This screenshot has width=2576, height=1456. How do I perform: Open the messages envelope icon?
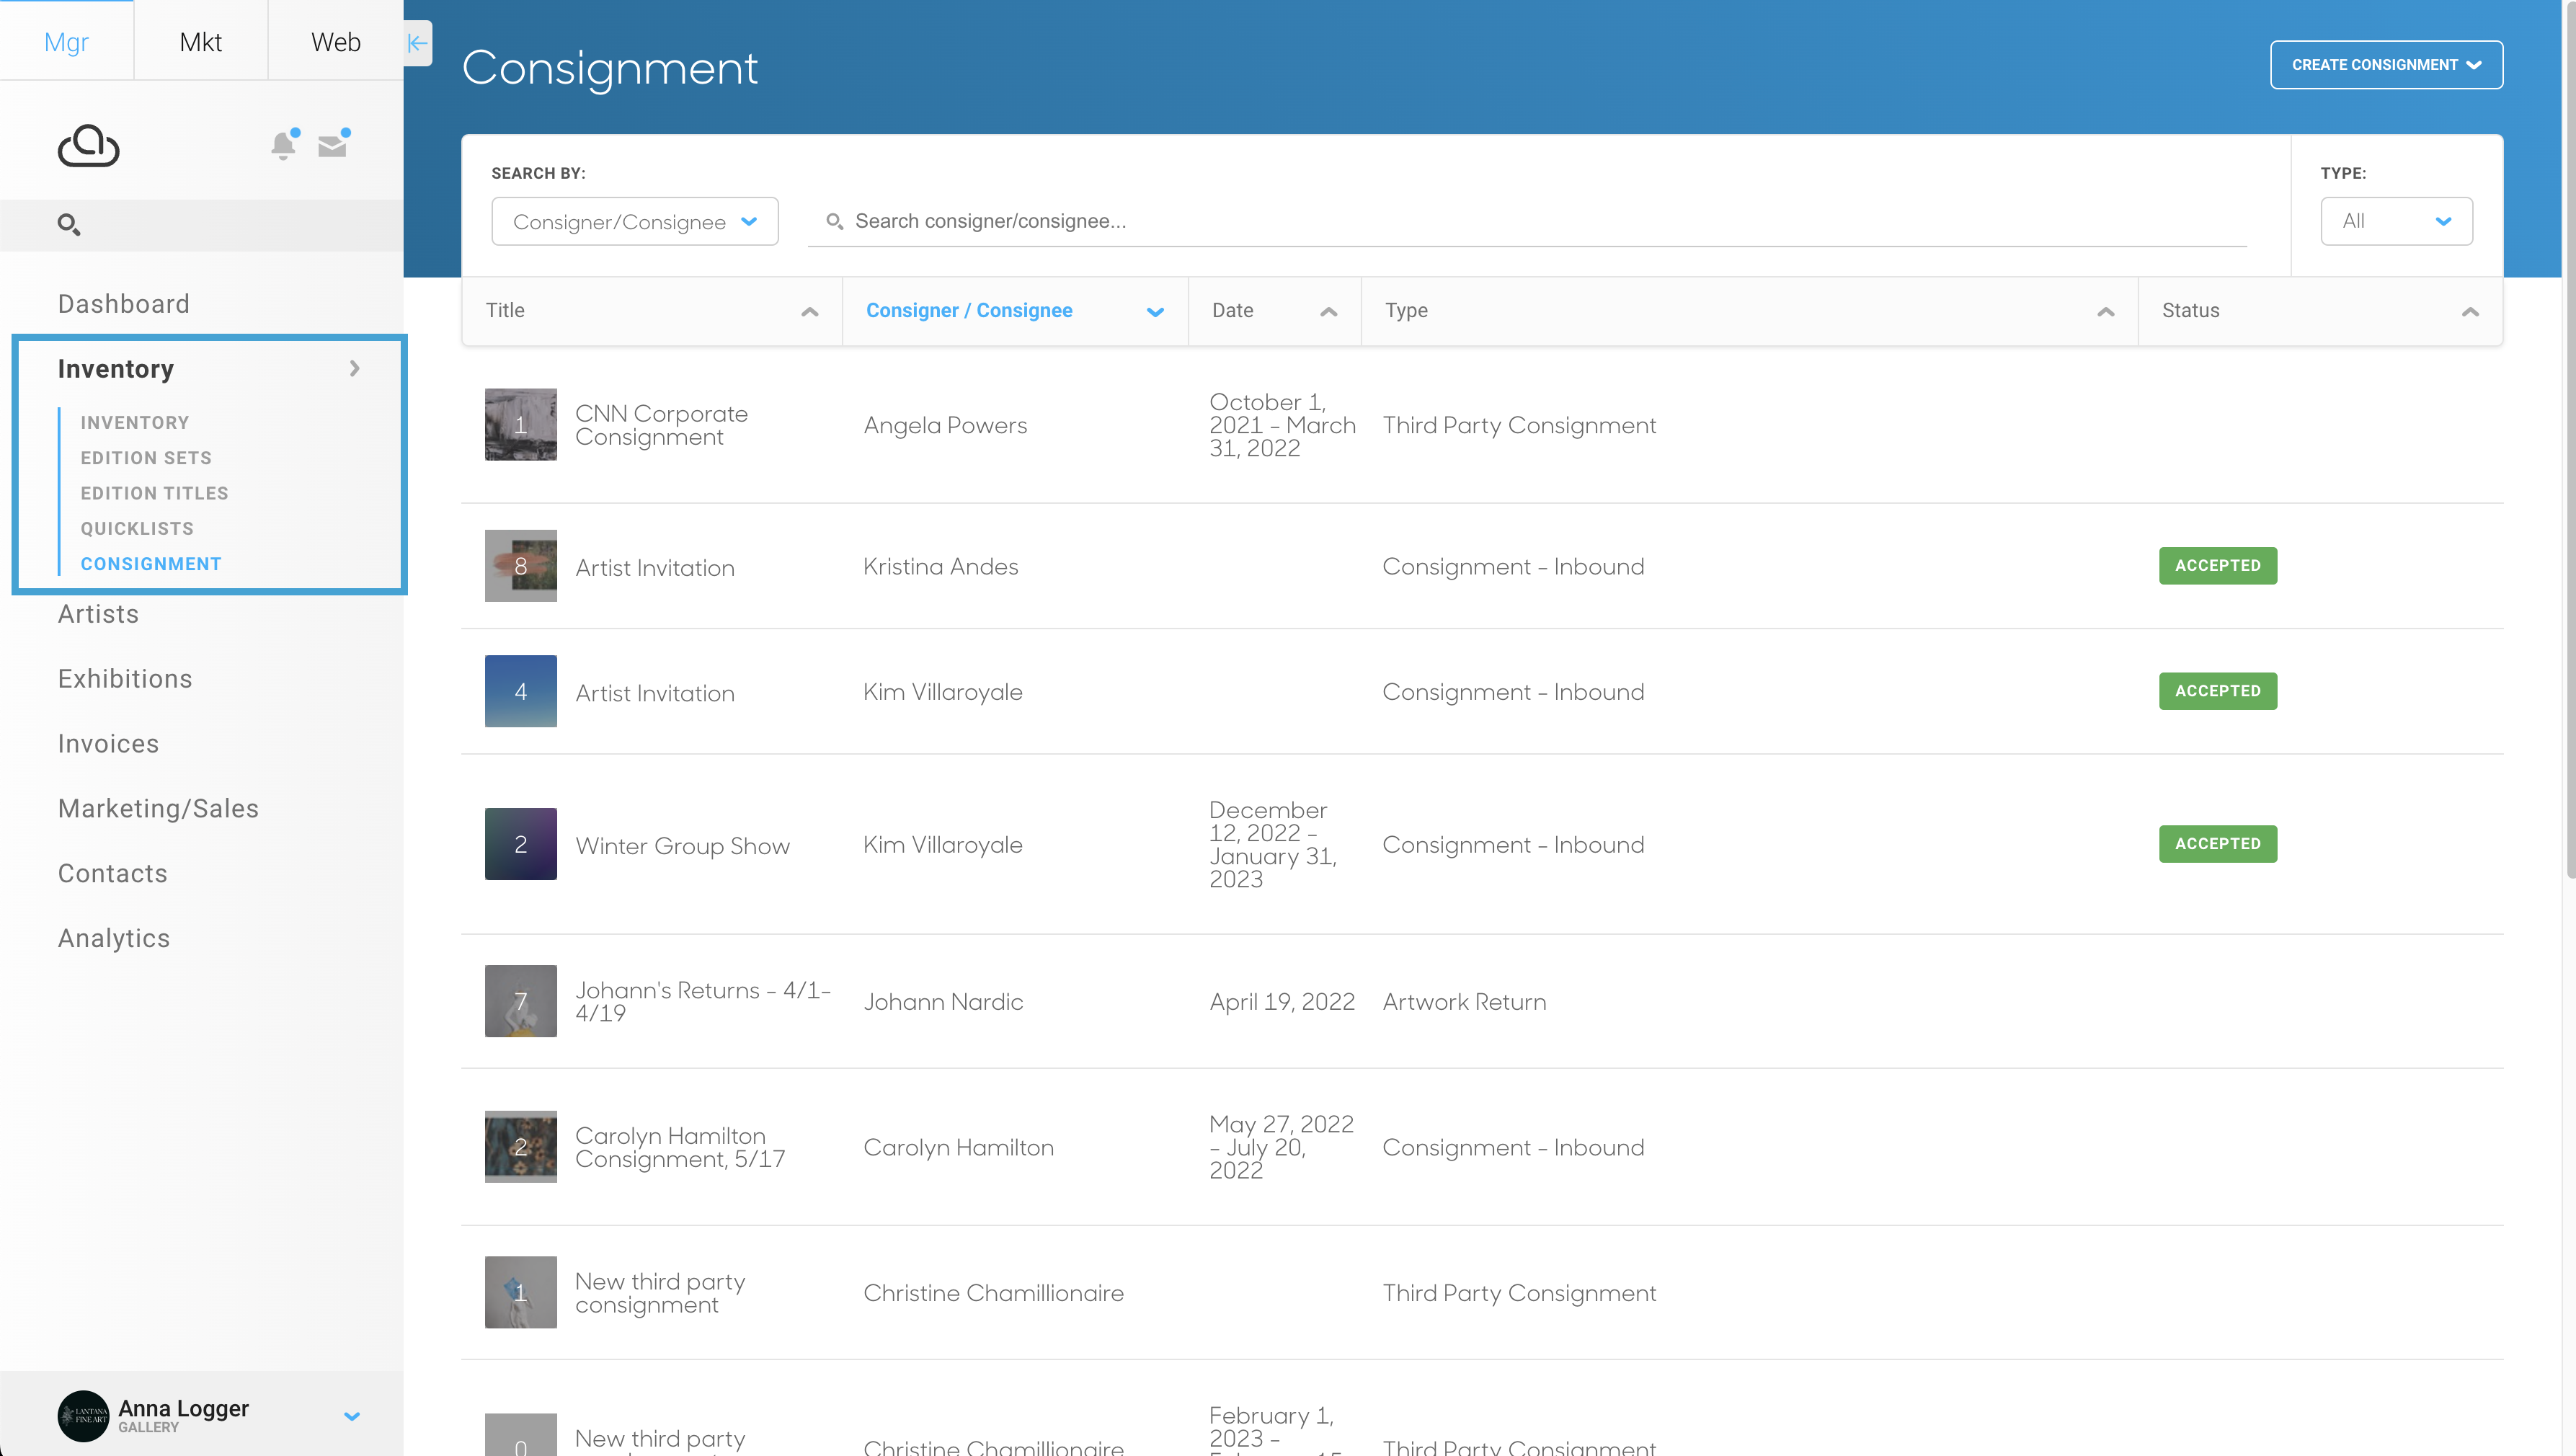coord(333,145)
